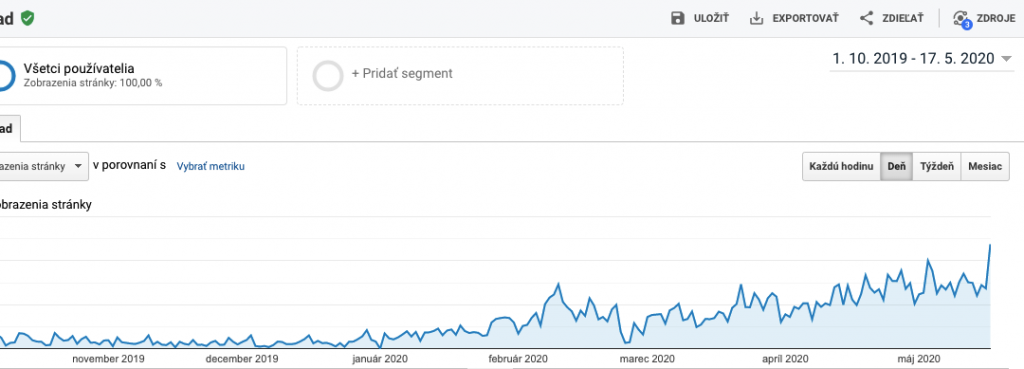
Task: Switch chart to Týždeň view
Action: 936,167
